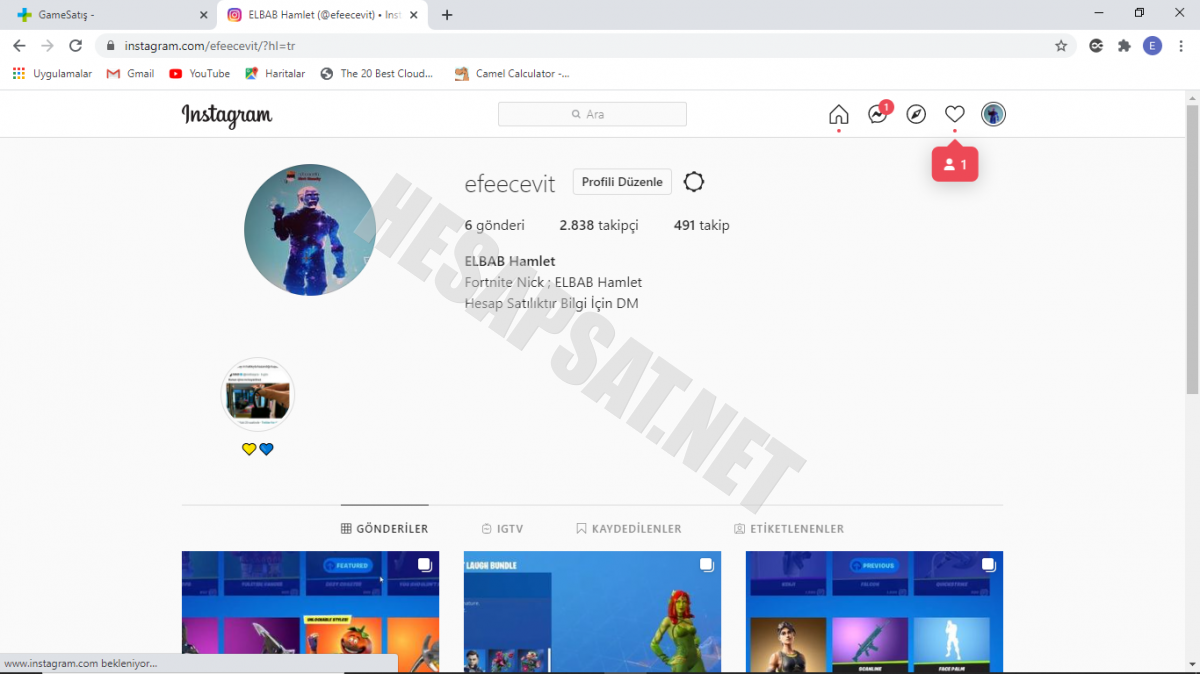Select the IGTV tab

coord(502,529)
